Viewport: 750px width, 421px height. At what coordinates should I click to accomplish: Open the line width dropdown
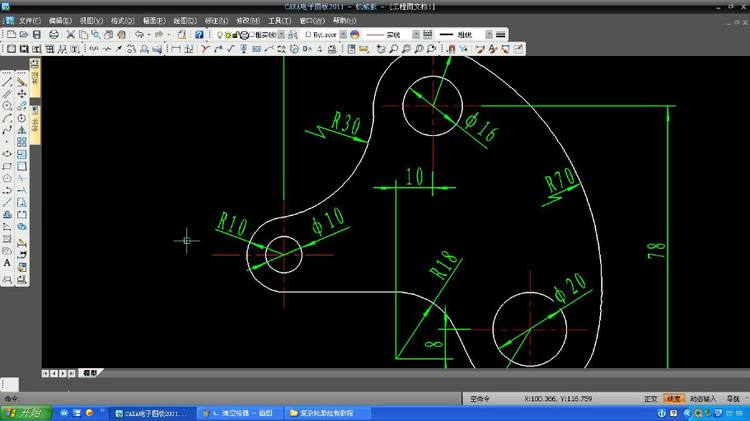tap(489, 34)
